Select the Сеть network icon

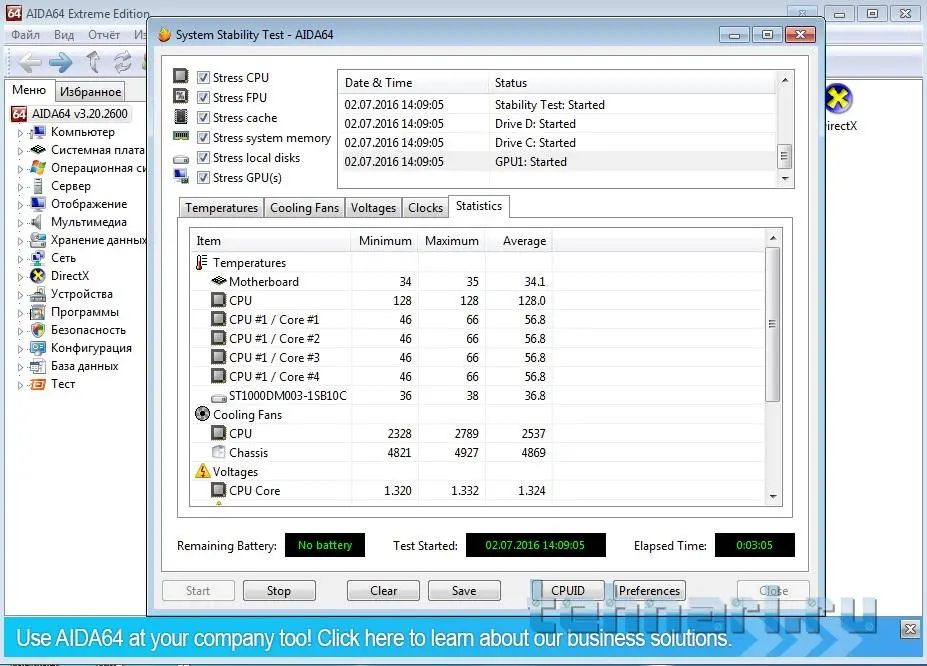38,258
